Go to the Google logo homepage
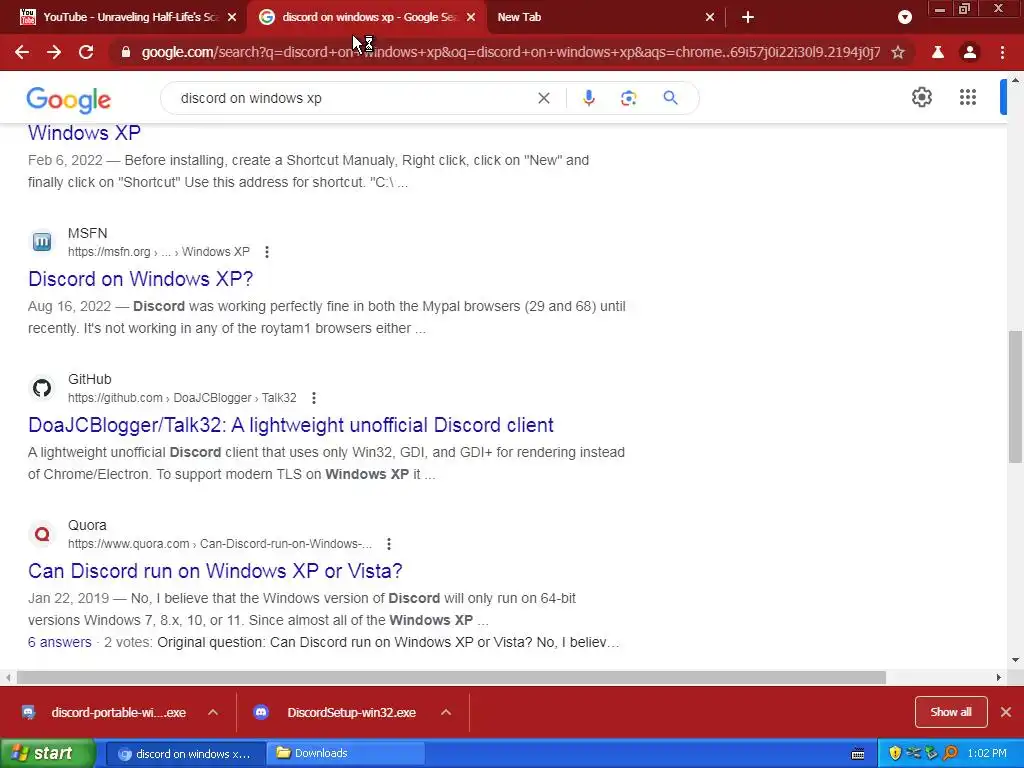The height and width of the screenshot is (768, 1024). point(69,100)
